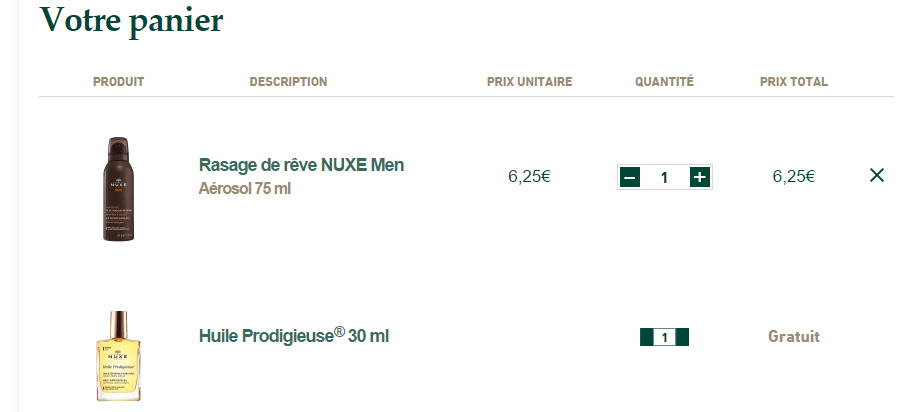Select the QUANTITÉ column header
This screenshot has height=412, width=911.
[x=664, y=82]
